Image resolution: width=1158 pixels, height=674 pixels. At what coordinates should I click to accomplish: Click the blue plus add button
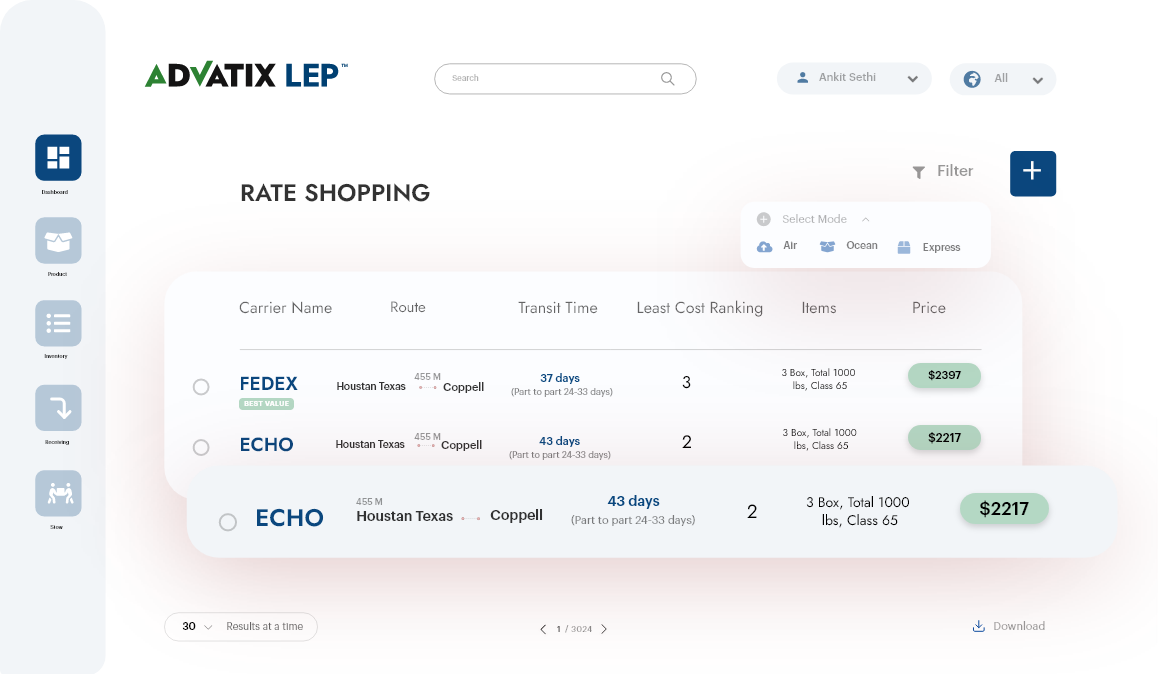coord(1032,173)
